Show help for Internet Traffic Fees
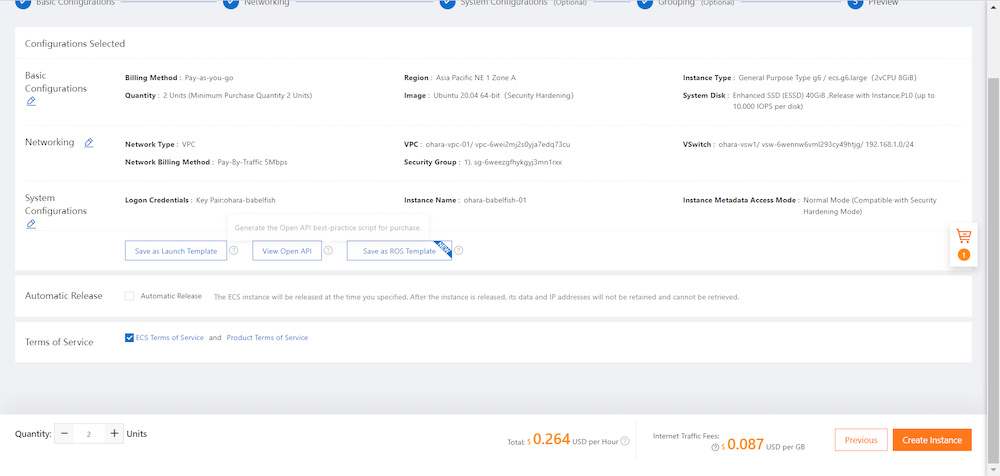 (x=715, y=447)
